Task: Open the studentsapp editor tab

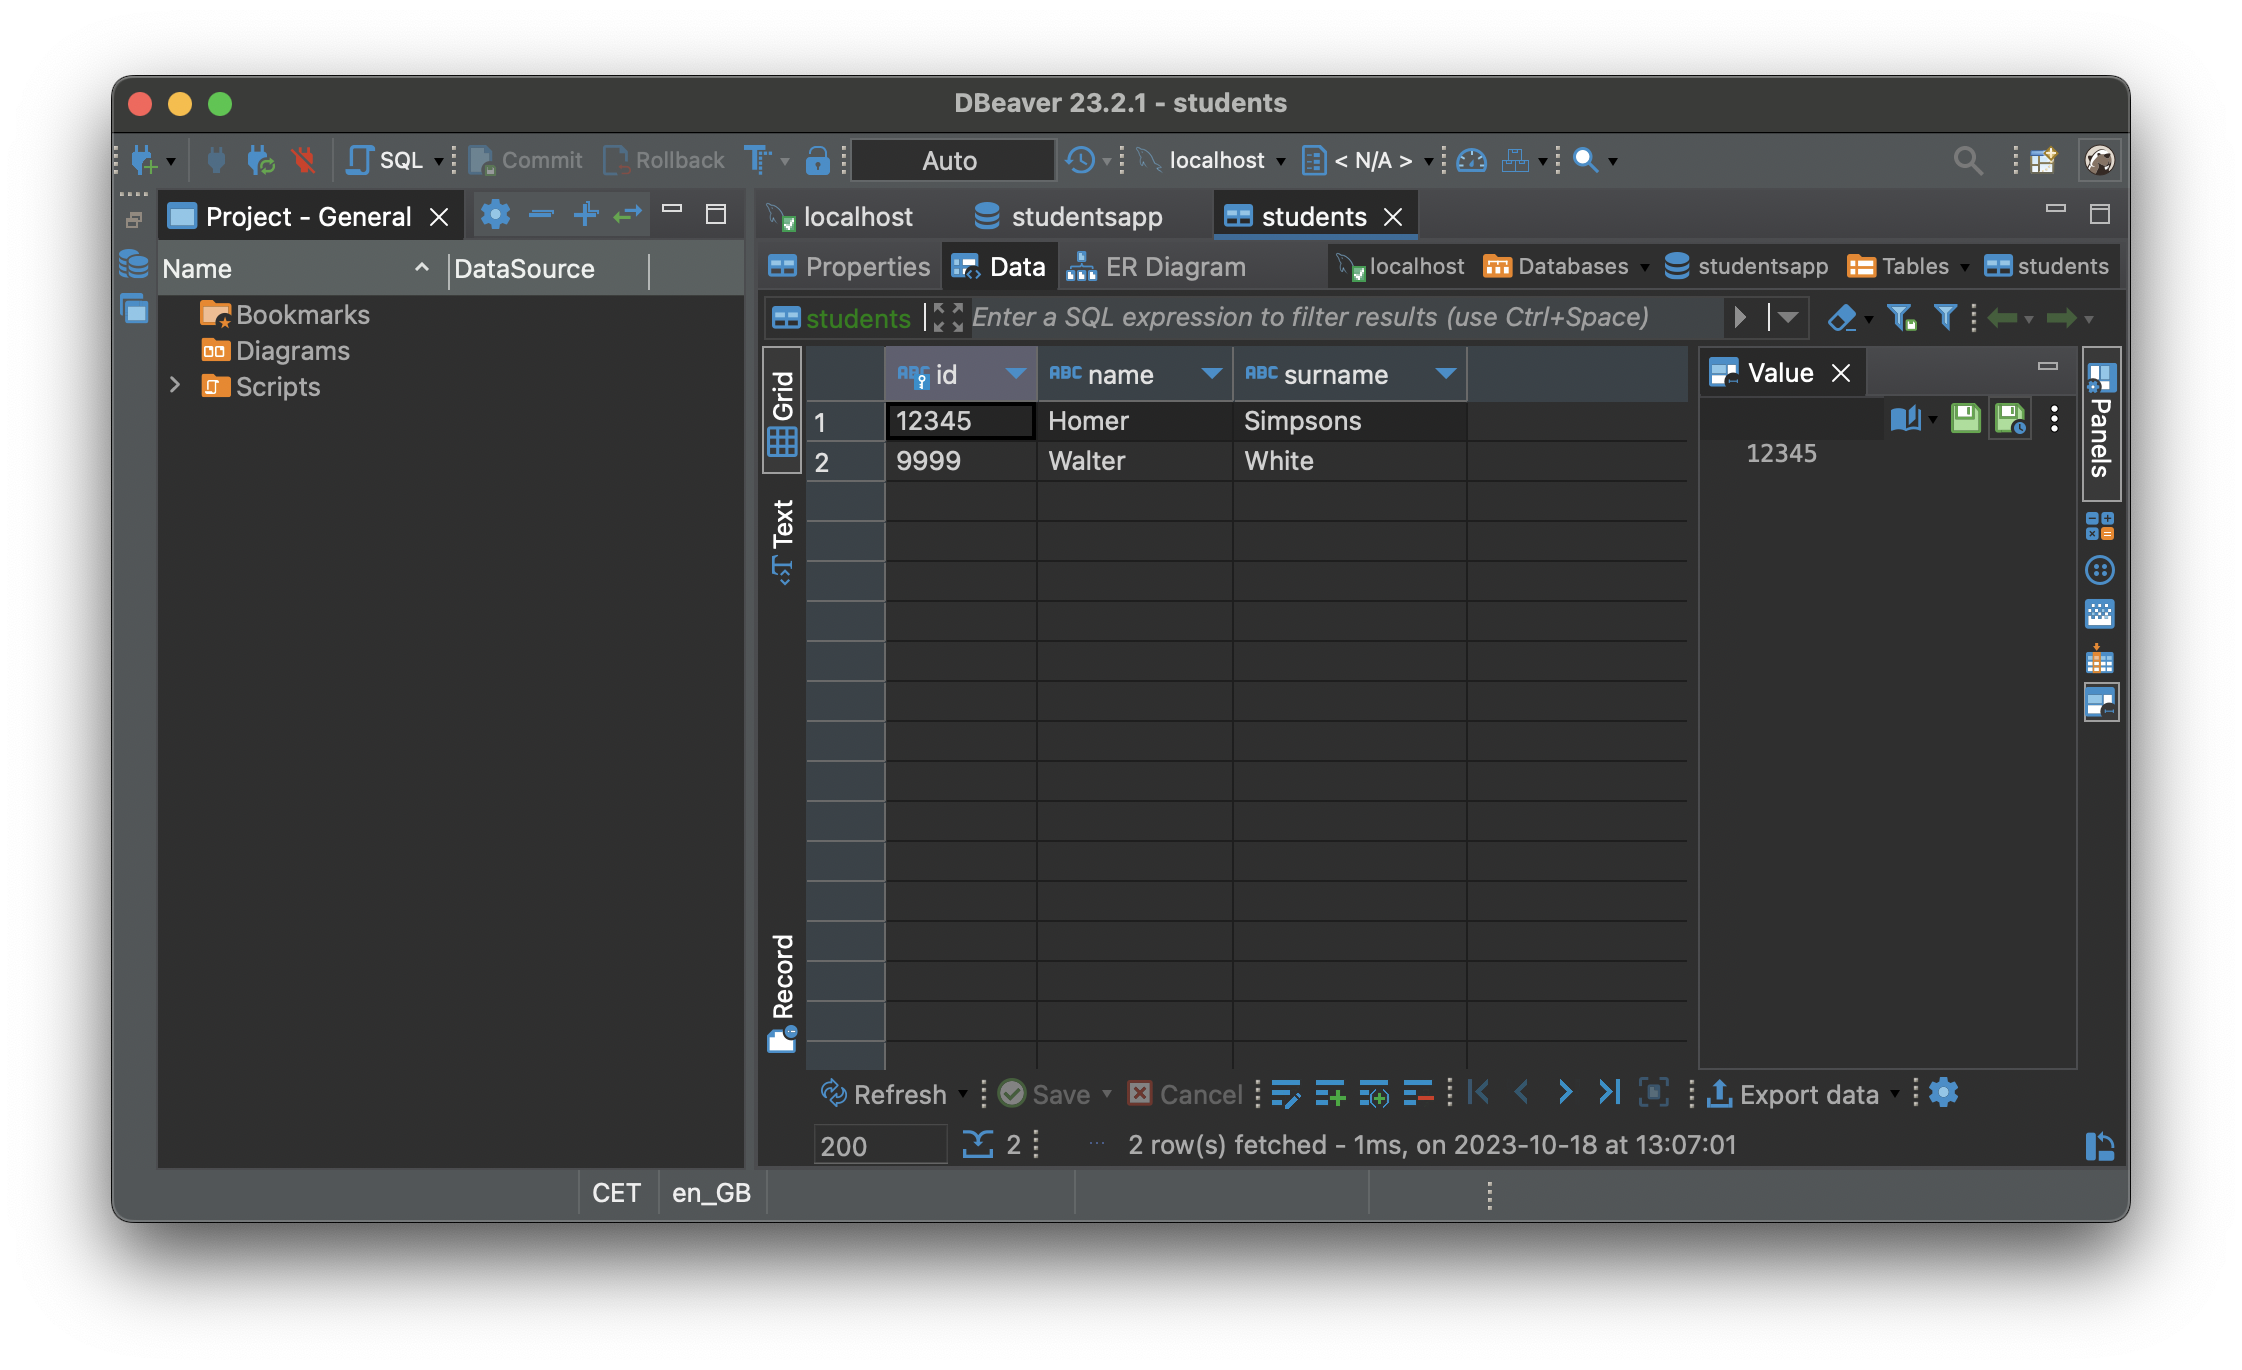Action: click(x=1068, y=216)
